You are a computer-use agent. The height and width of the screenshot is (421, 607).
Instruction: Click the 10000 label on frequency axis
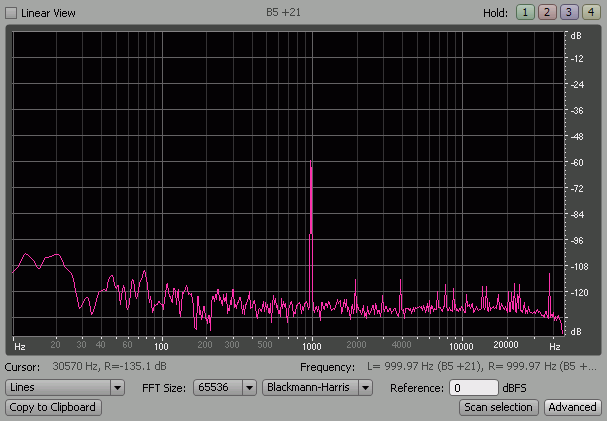tap(461, 346)
